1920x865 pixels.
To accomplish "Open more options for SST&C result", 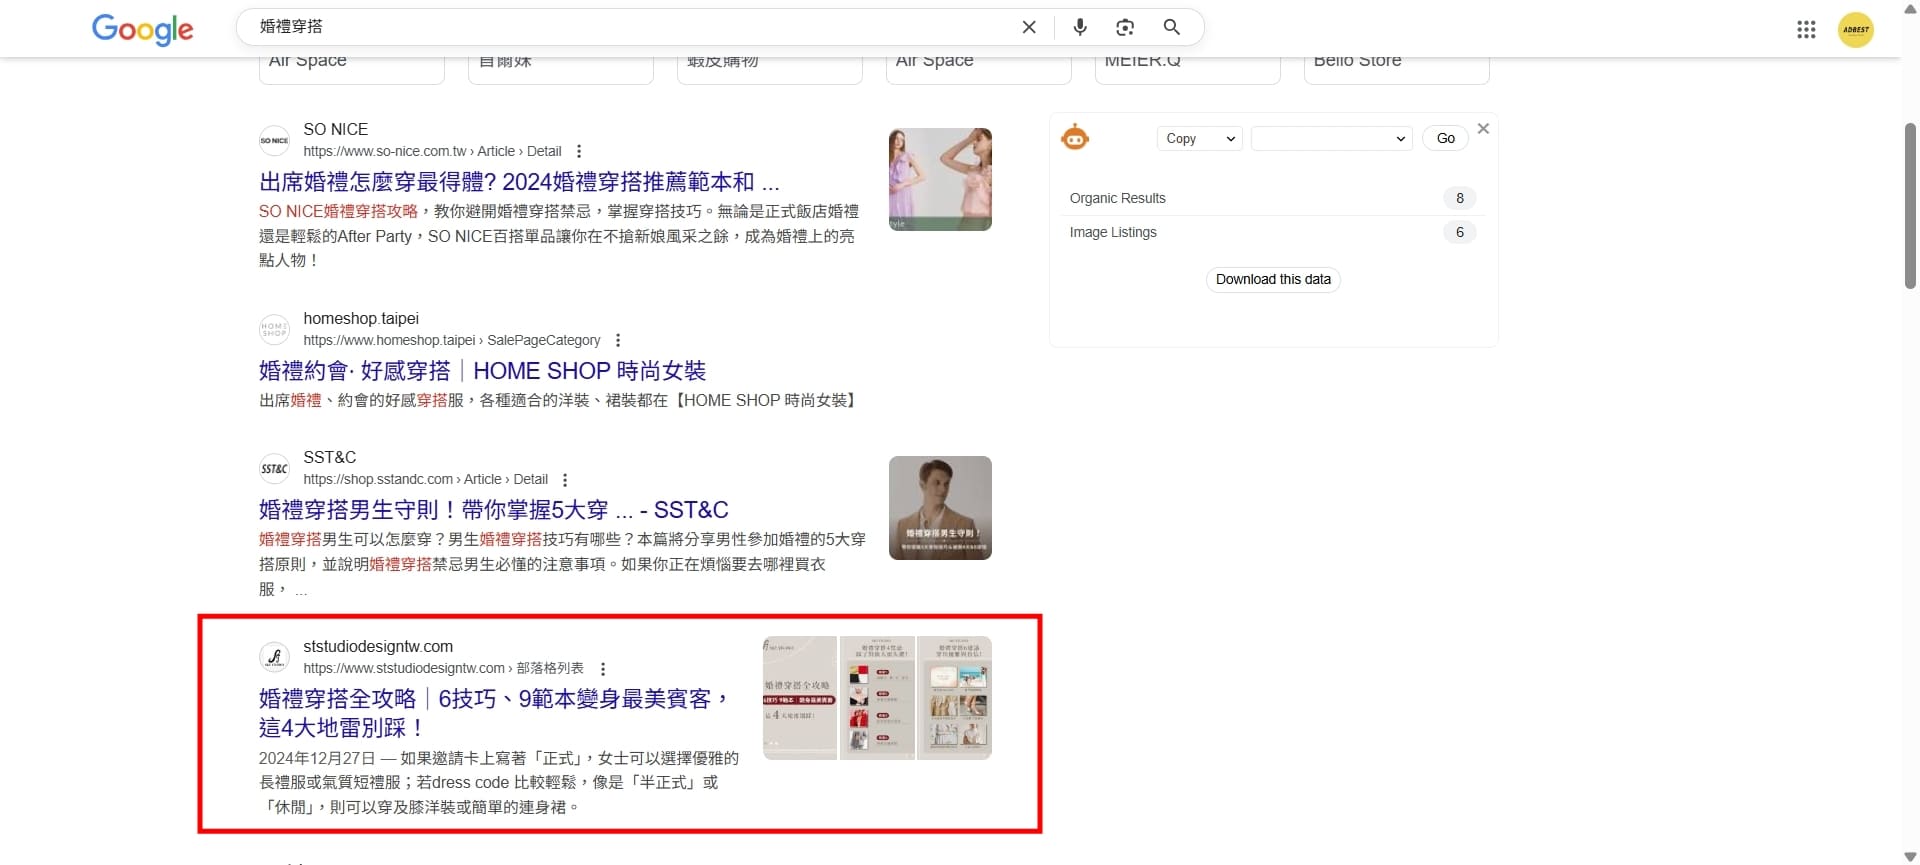I will tap(565, 480).
